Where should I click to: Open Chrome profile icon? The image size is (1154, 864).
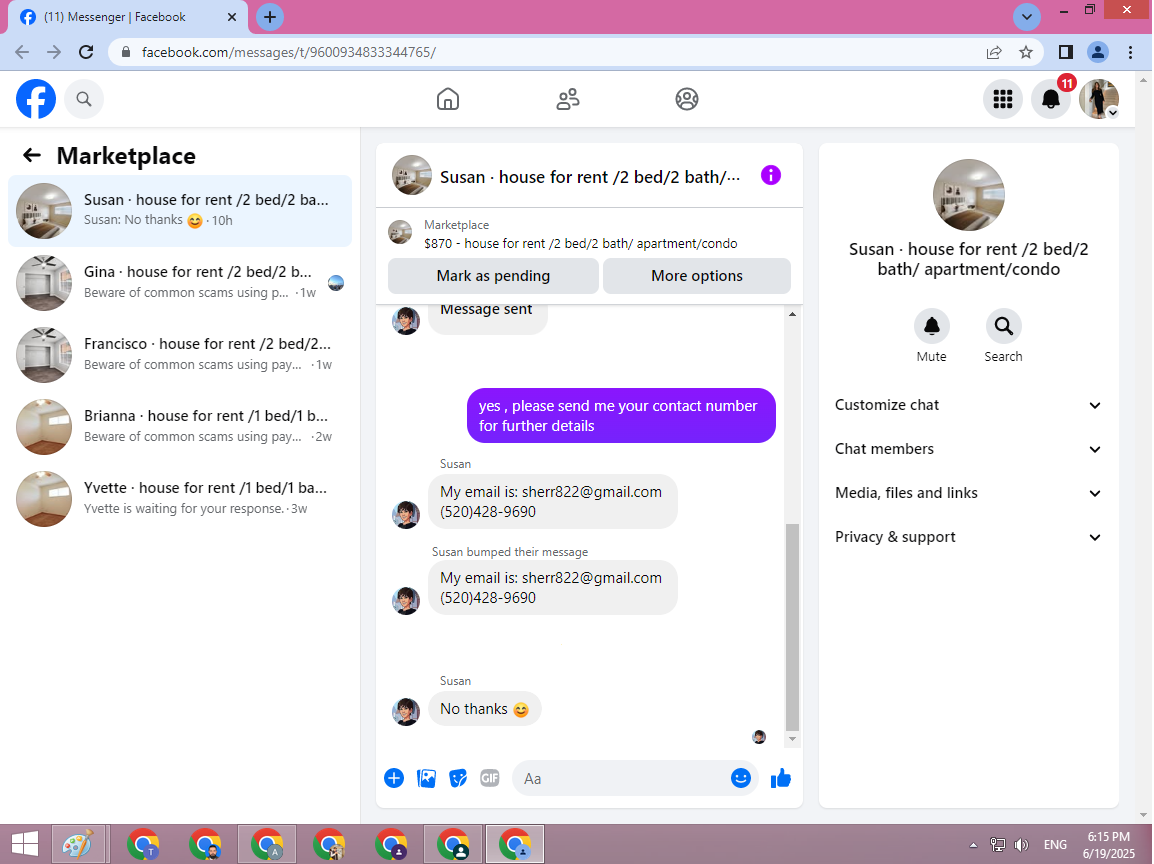[x=1097, y=52]
